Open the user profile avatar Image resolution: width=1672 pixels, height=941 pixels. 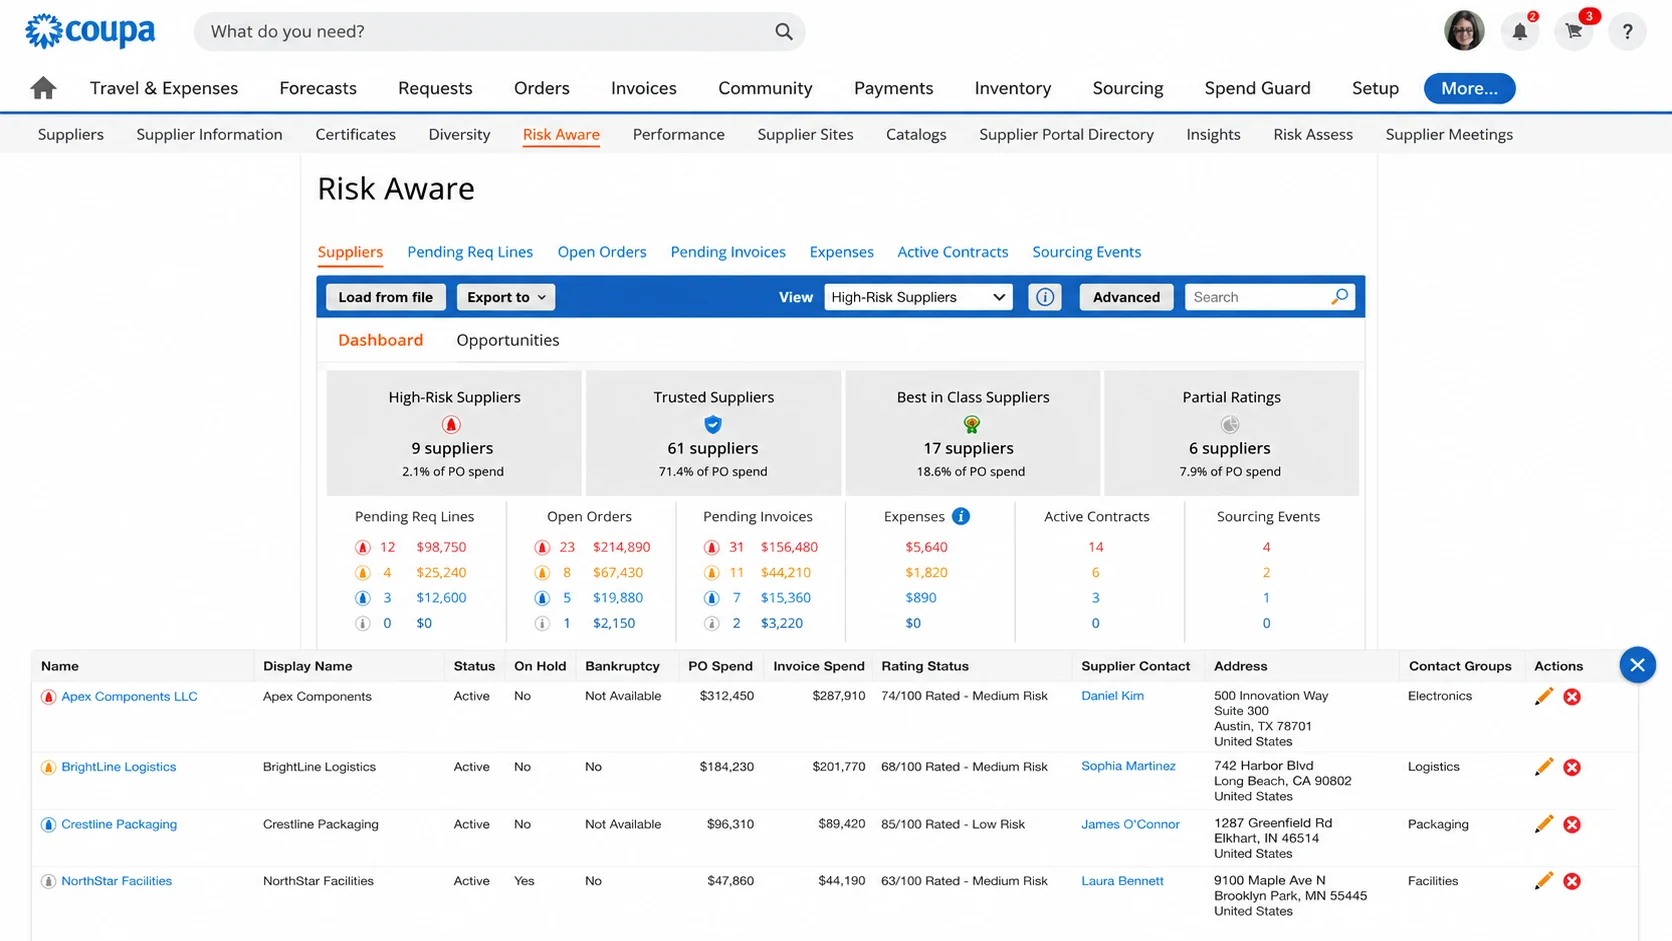1464,31
